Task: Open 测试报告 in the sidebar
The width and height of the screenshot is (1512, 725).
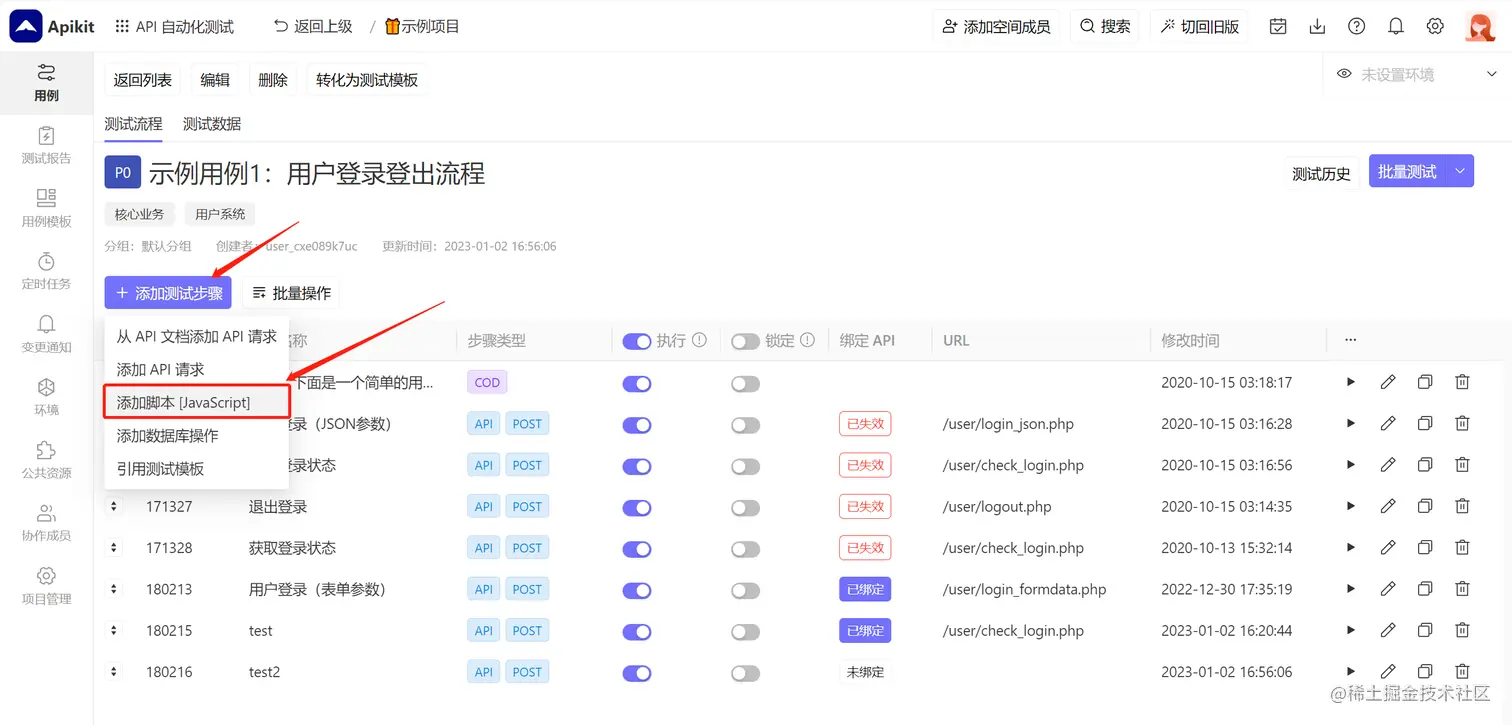Action: (46, 145)
